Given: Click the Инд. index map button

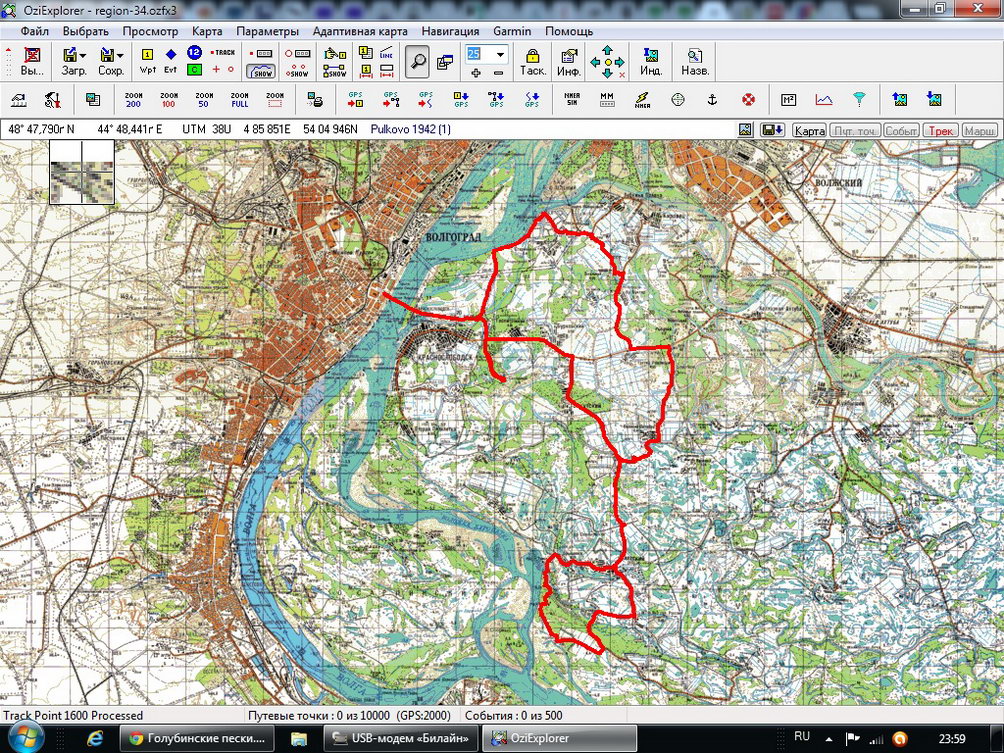Looking at the screenshot, I should pyautogui.click(x=651, y=62).
